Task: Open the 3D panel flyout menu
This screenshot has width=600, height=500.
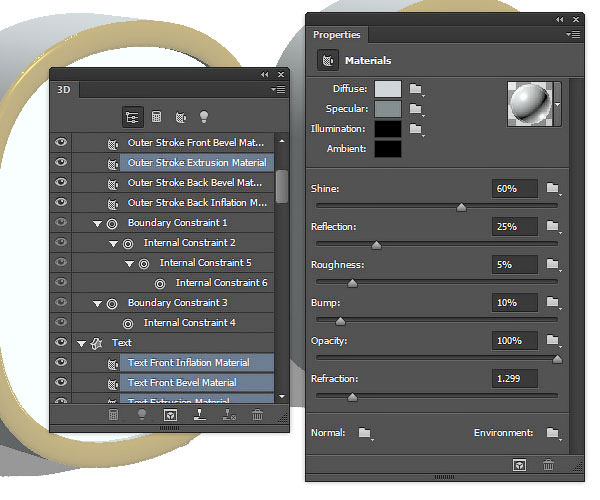Action: (279, 90)
